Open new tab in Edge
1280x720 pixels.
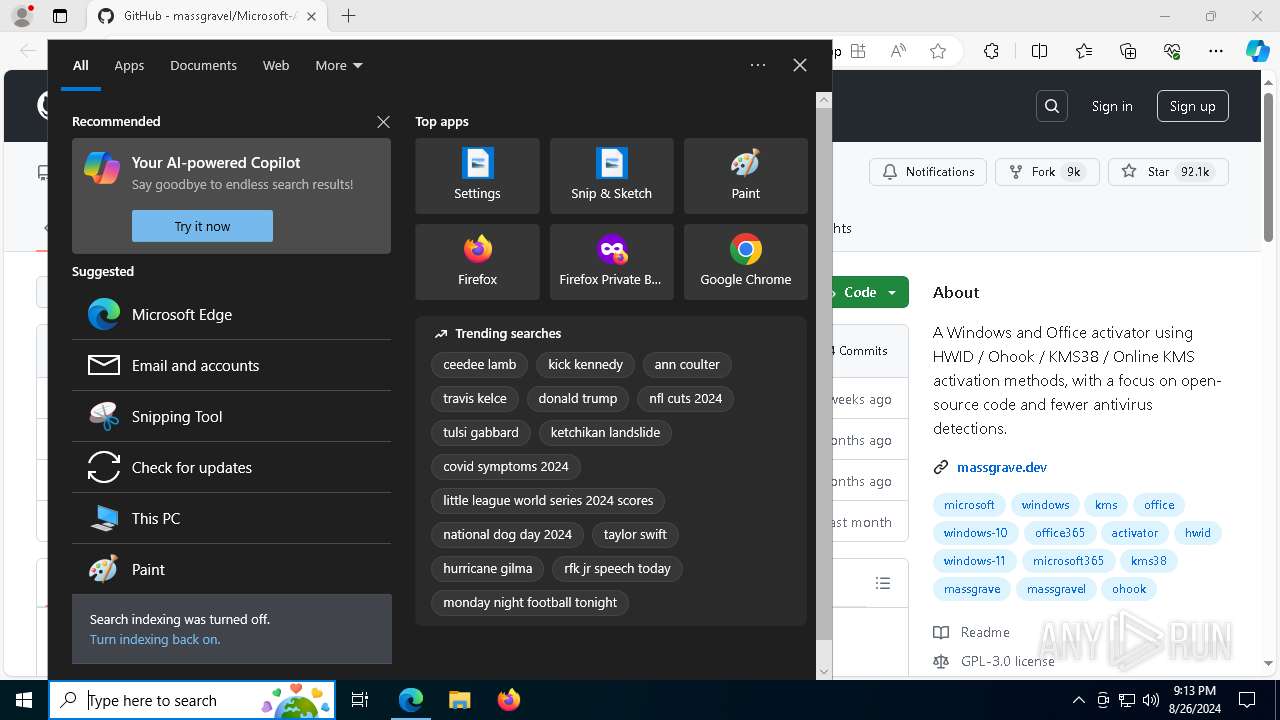coord(348,16)
